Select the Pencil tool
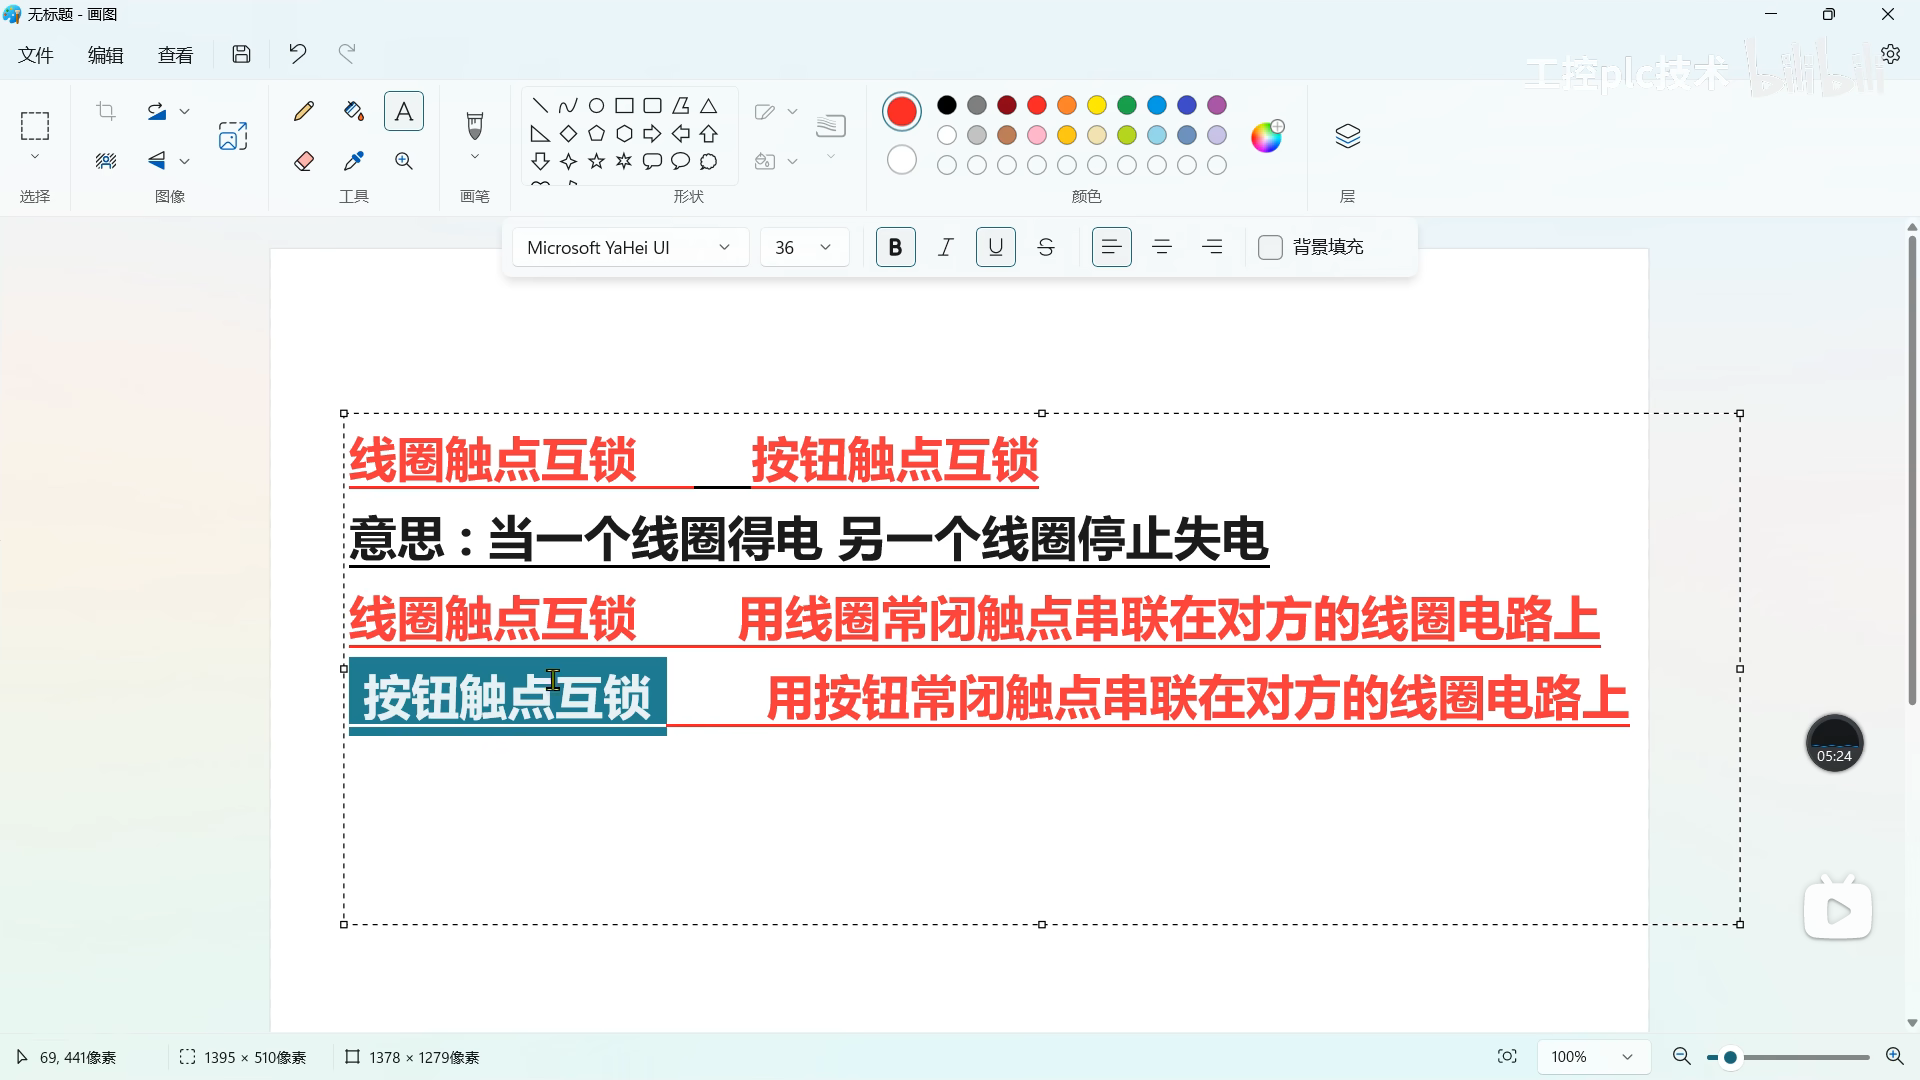Image resolution: width=1920 pixels, height=1080 pixels. tap(304, 111)
